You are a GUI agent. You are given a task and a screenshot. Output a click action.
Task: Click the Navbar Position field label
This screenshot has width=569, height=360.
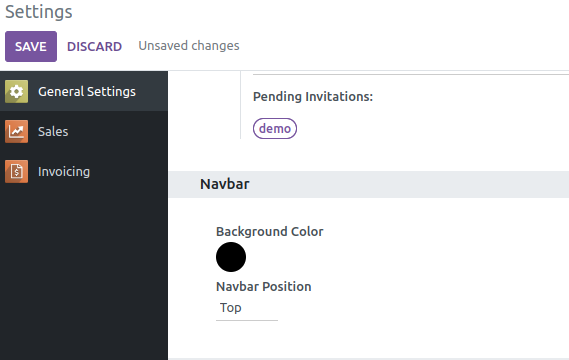click(x=263, y=287)
